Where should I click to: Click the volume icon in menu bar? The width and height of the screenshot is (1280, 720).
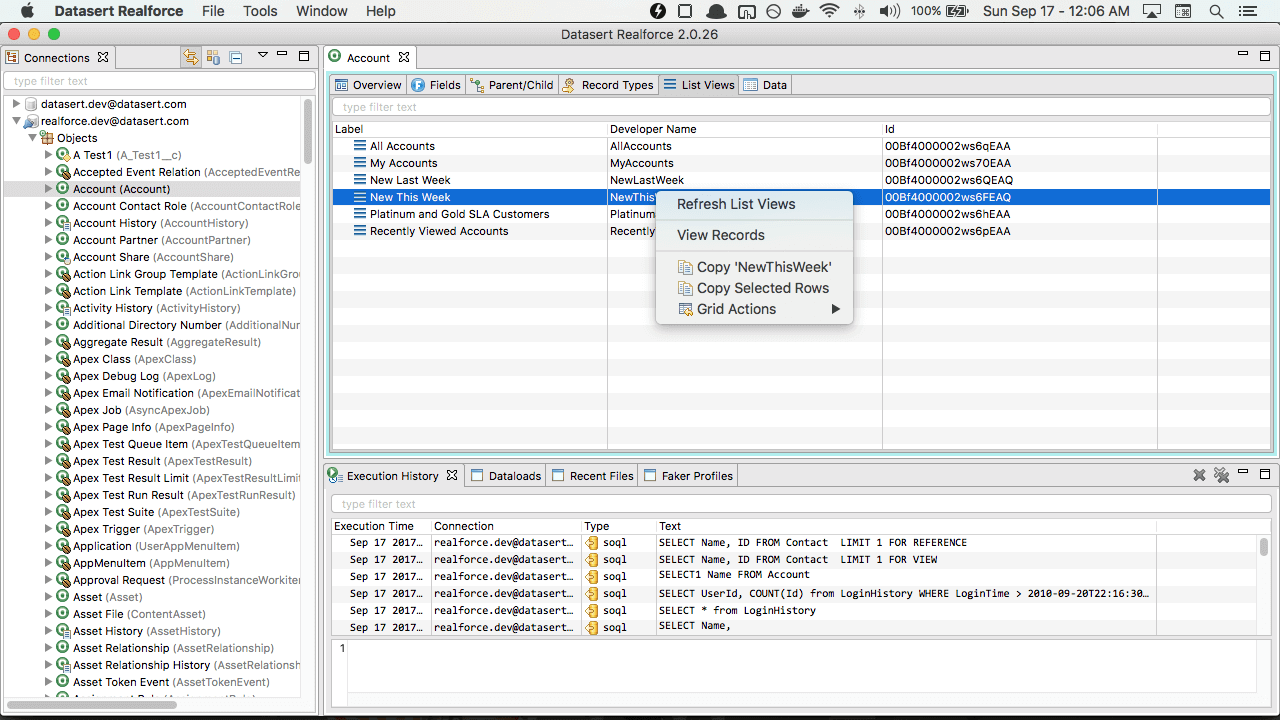889,11
